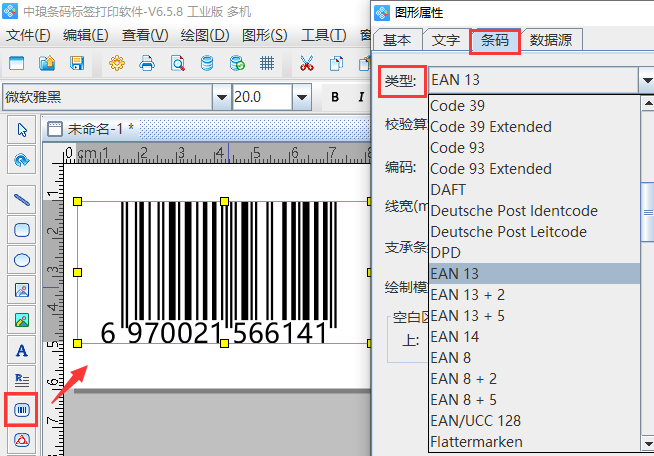The height and width of the screenshot is (456, 654).
Task: Click the new document icon in toolbar
Action: click(17, 63)
